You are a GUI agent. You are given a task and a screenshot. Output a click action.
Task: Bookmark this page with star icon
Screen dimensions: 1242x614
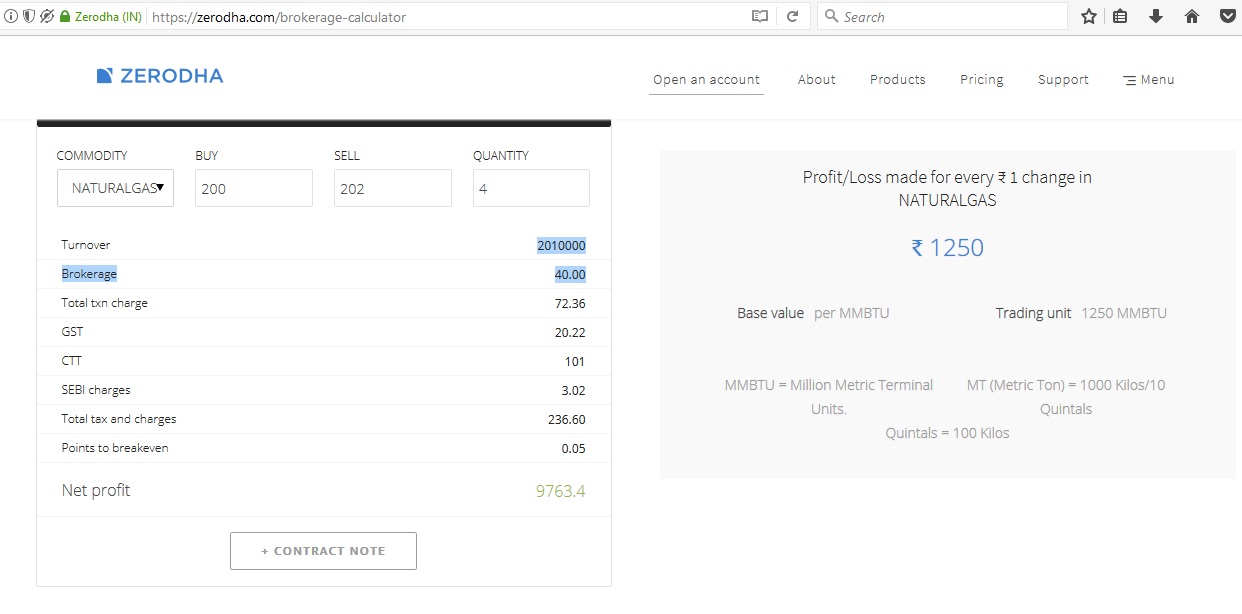point(1089,16)
